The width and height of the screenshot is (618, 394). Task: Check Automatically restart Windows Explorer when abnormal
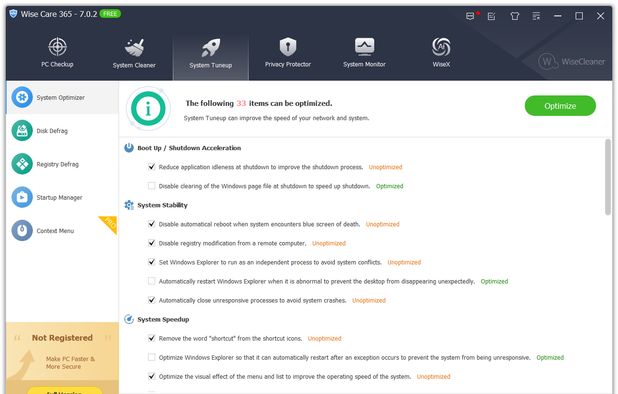tap(151, 281)
